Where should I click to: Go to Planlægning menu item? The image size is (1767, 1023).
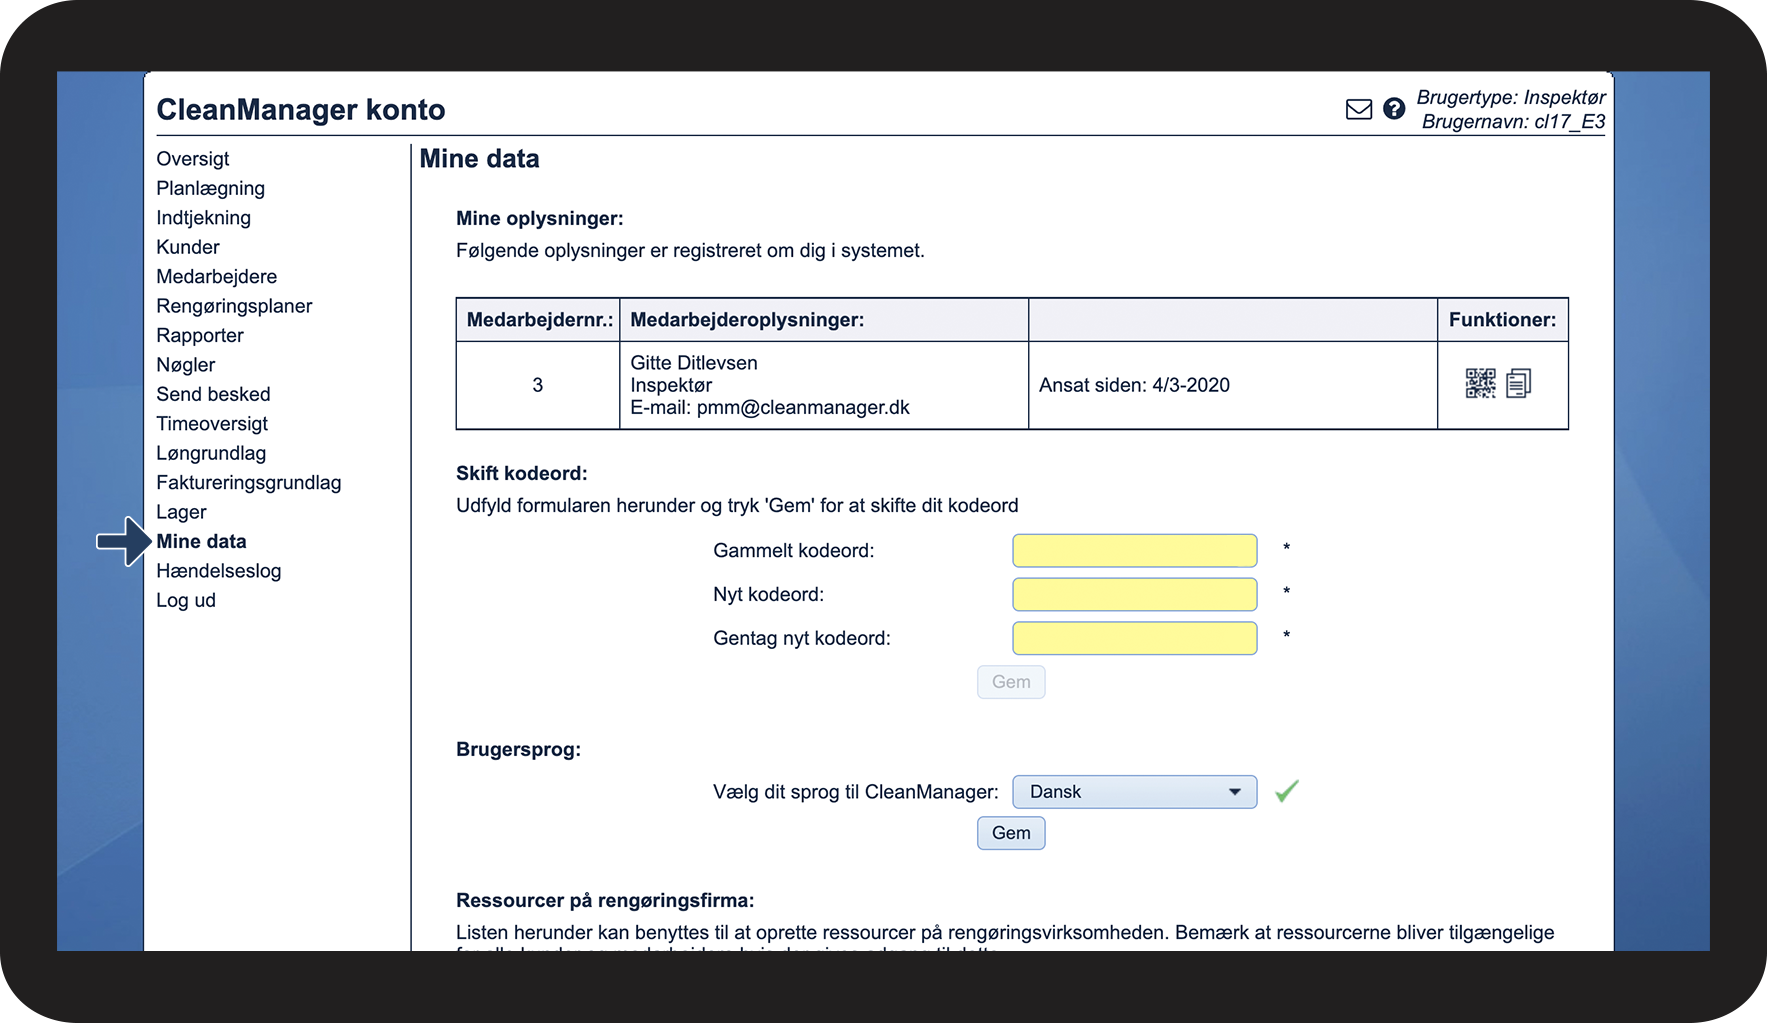(x=210, y=188)
